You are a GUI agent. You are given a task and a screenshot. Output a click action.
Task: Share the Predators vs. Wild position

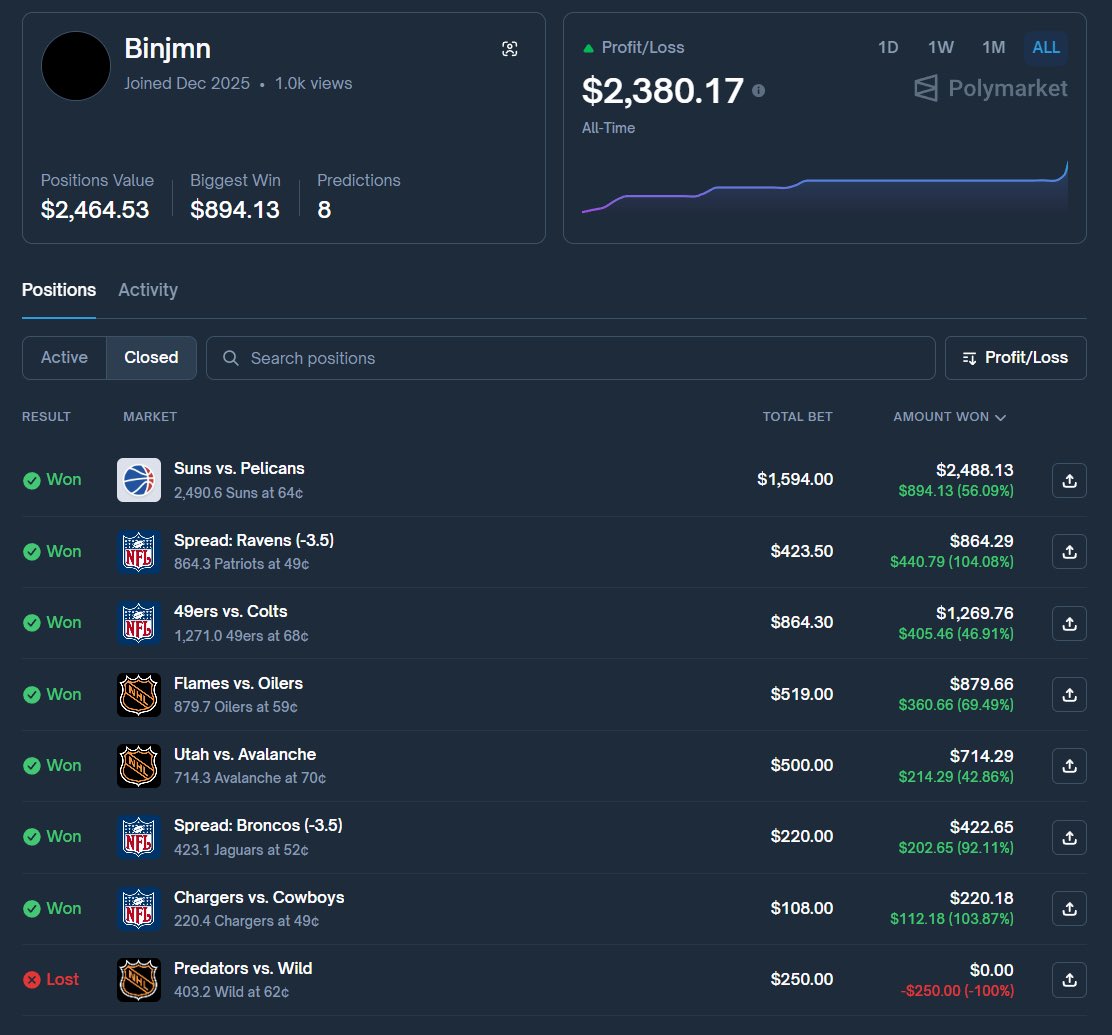pyautogui.click(x=1069, y=980)
